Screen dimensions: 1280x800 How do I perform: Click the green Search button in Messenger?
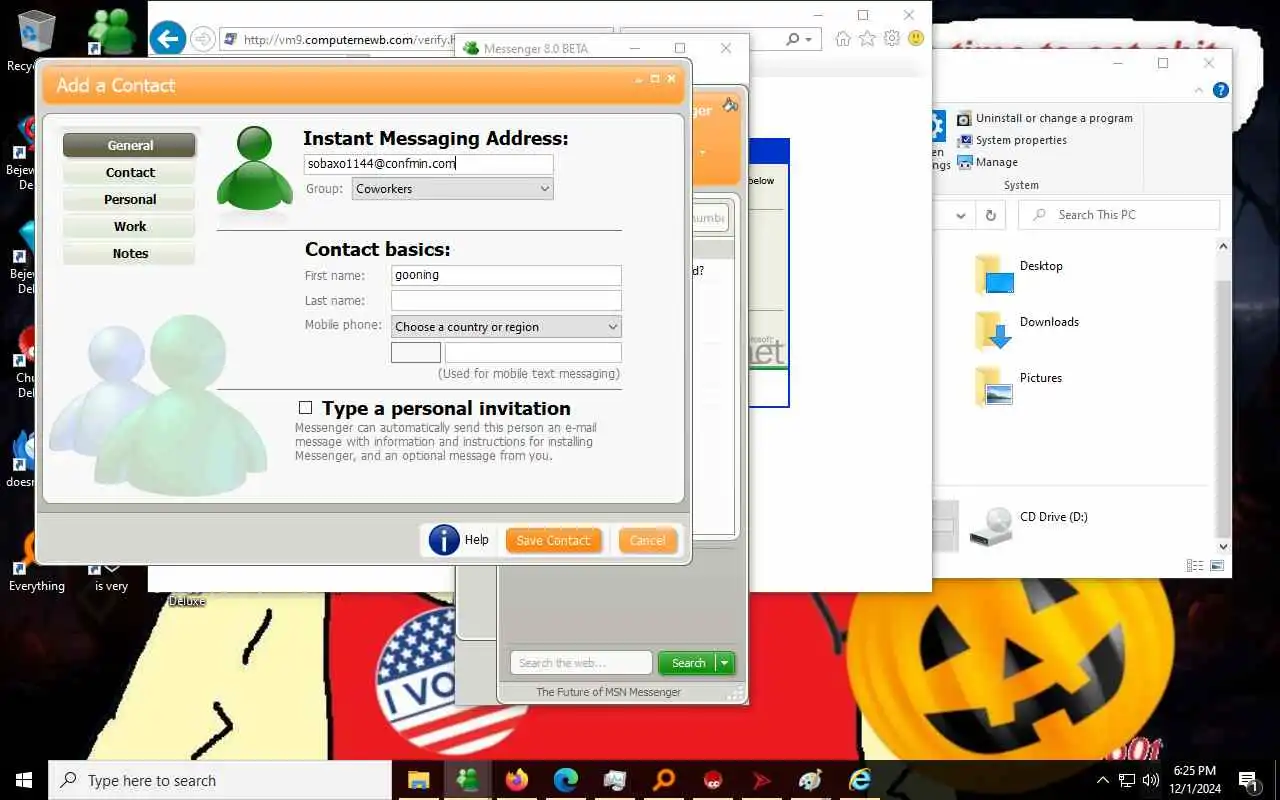pos(688,663)
